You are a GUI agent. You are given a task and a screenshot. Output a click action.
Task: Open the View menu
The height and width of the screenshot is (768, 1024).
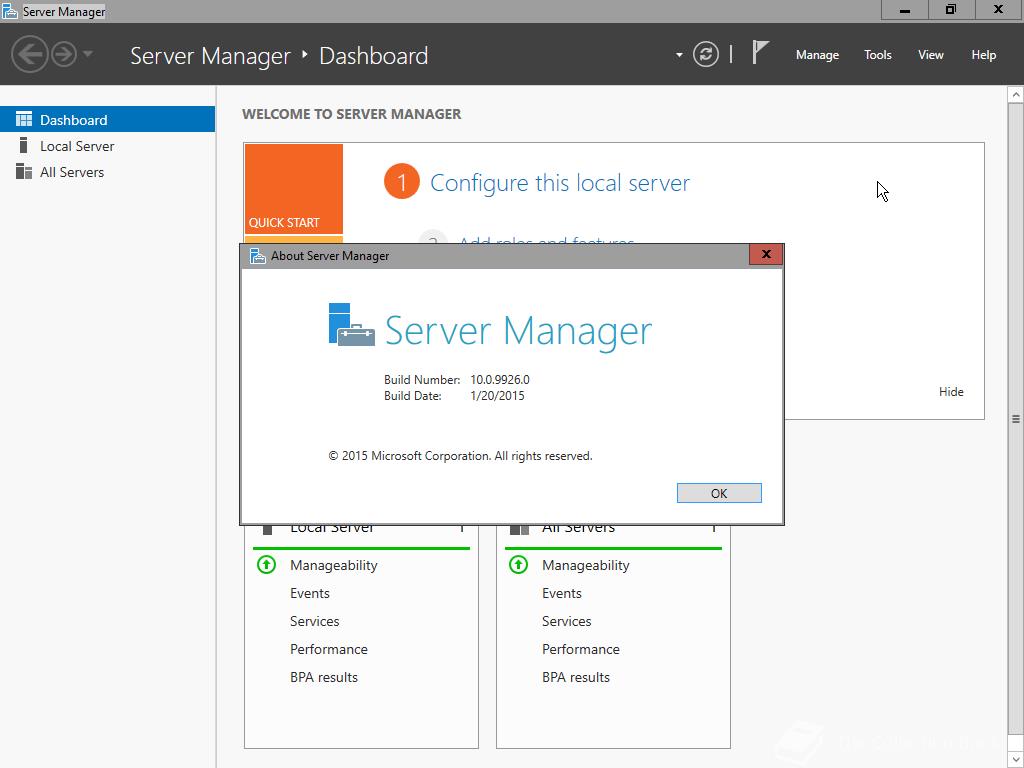pos(931,55)
